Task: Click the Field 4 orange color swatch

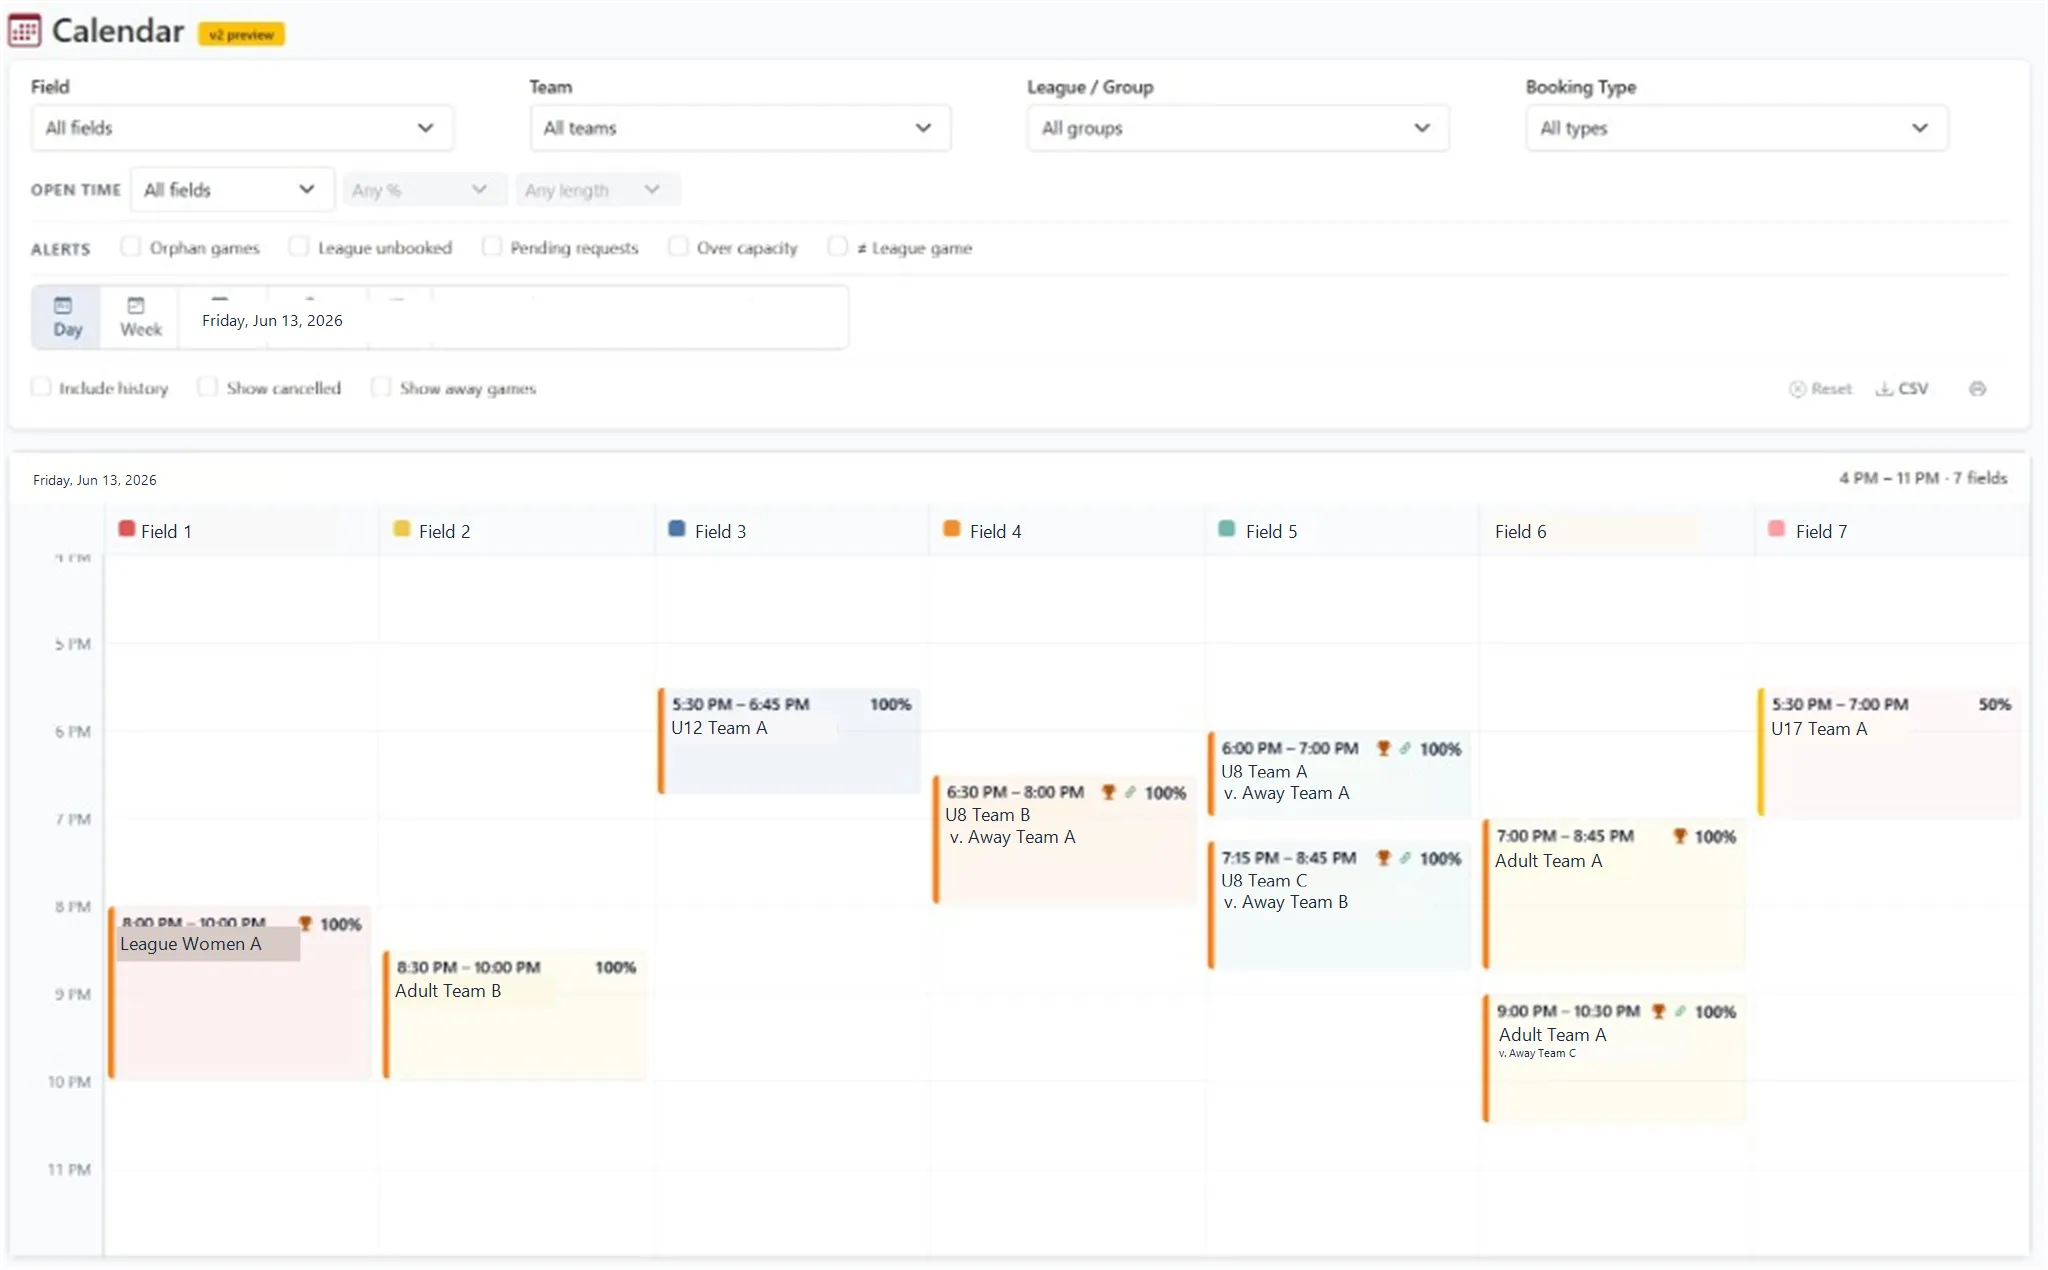Action: 952,529
